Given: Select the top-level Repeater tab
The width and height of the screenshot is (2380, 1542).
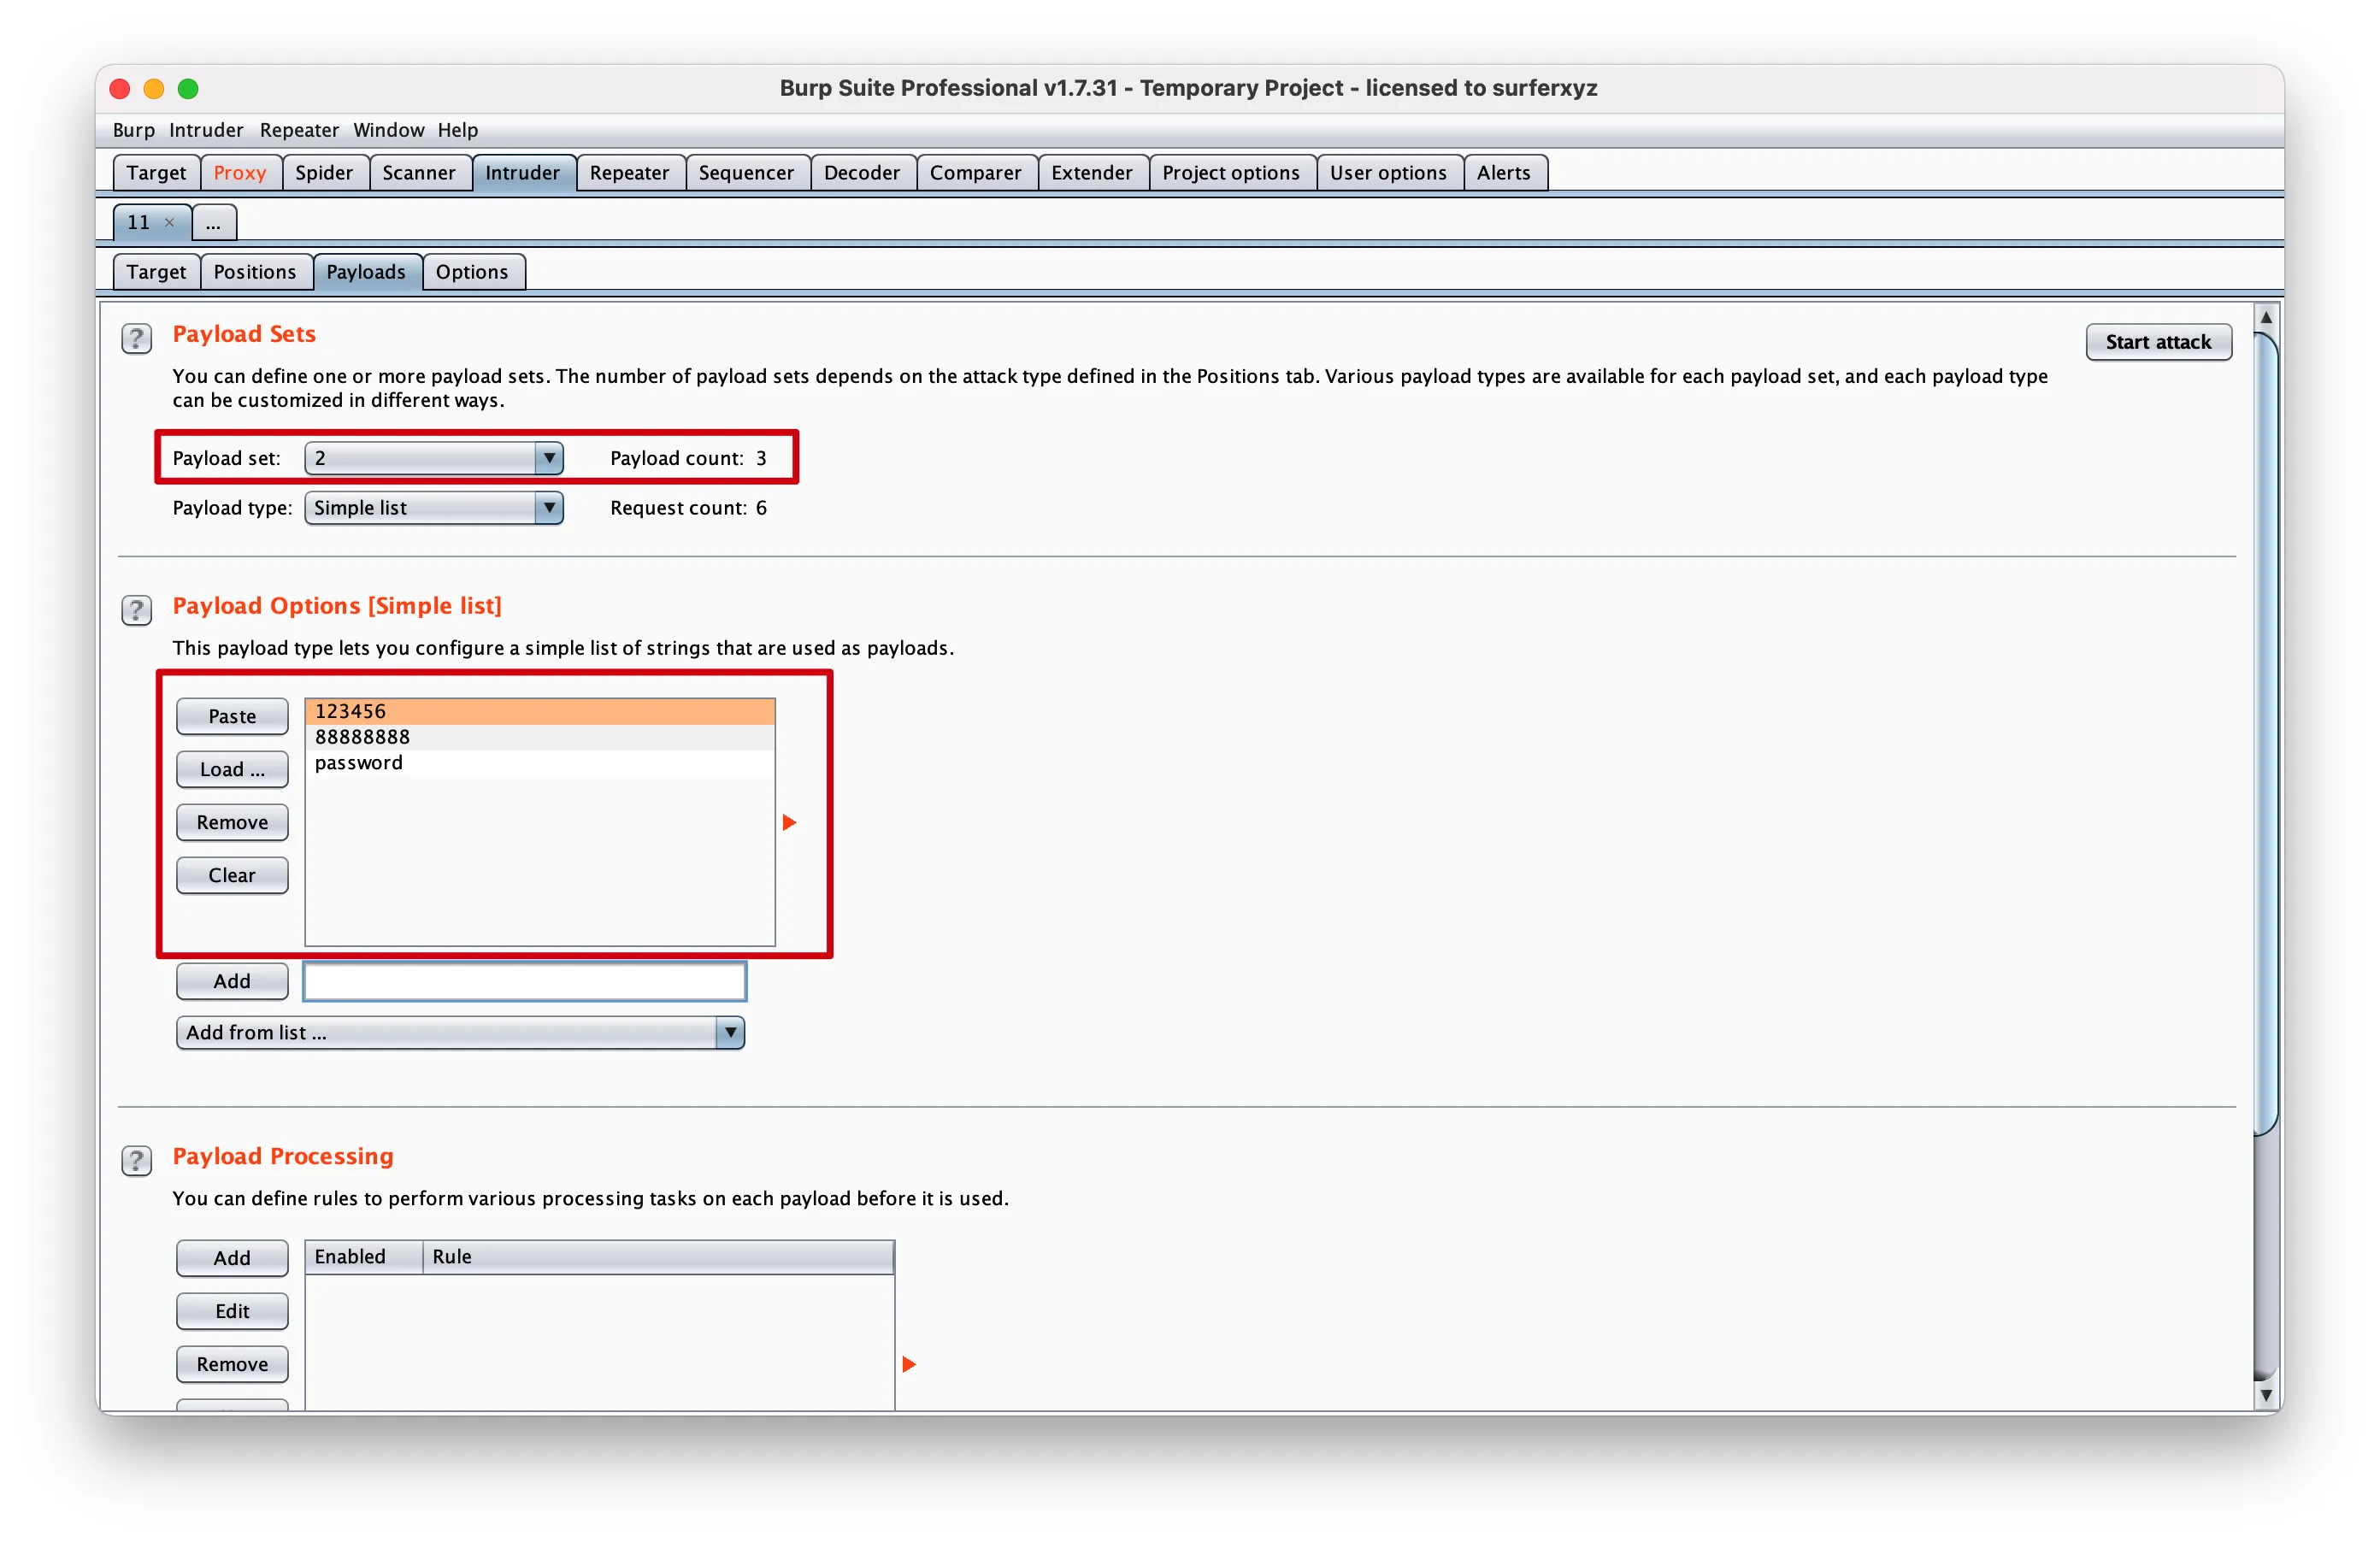Looking at the screenshot, I should point(629,173).
